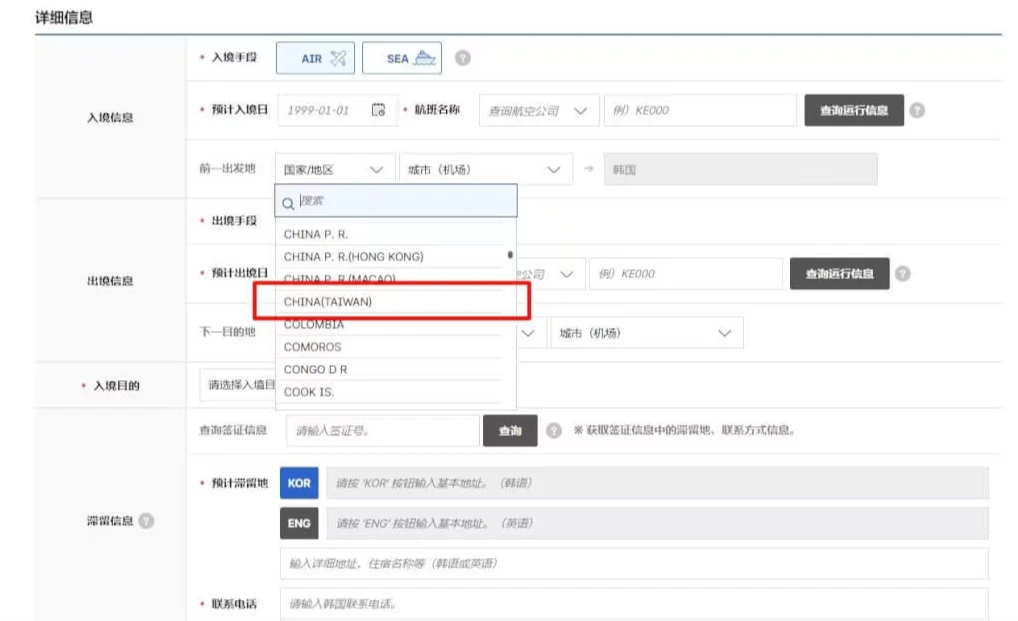The width and height of the screenshot is (1018, 621).
Task: Select AIR as the entry method
Action: click(x=314, y=57)
